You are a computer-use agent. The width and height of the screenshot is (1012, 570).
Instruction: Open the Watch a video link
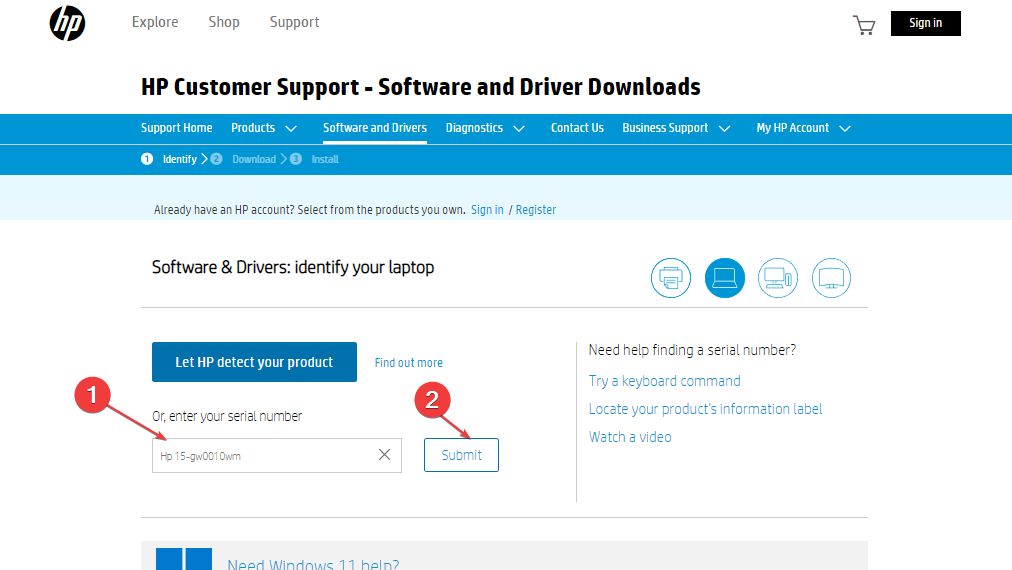[630, 437]
